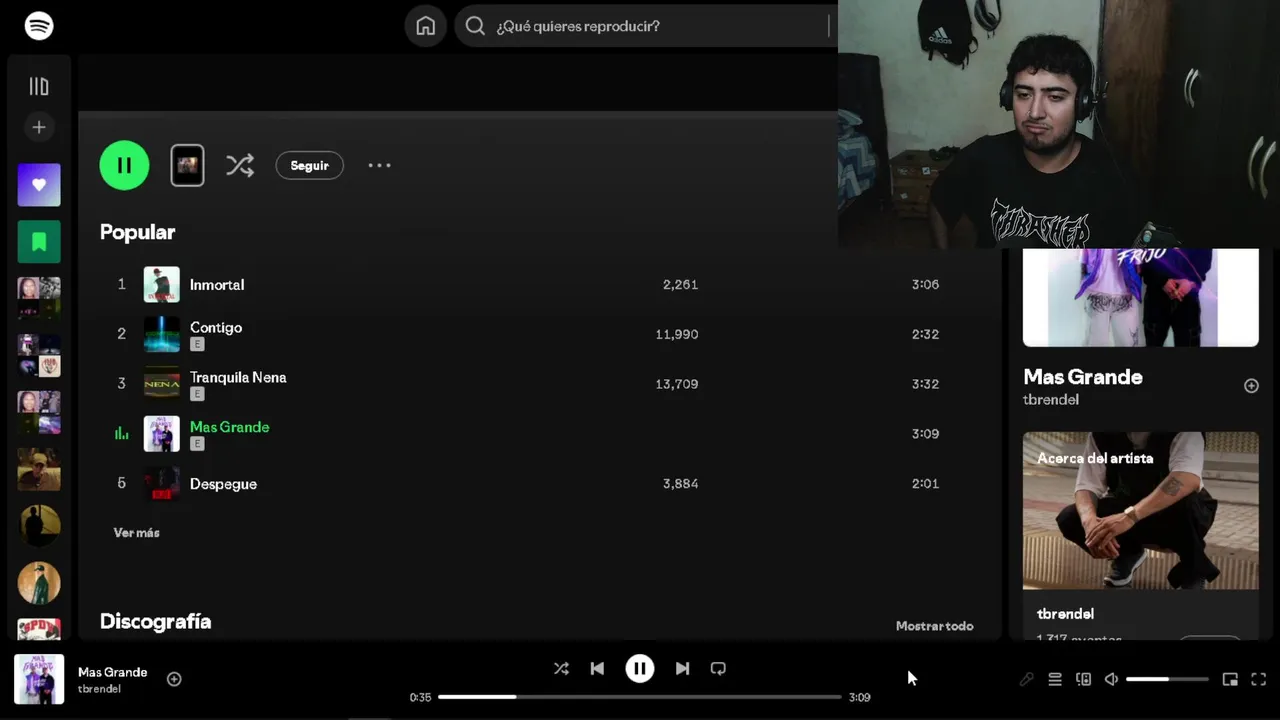Go to Home via house icon
This screenshot has height=720, width=1280.
[426, 26]
